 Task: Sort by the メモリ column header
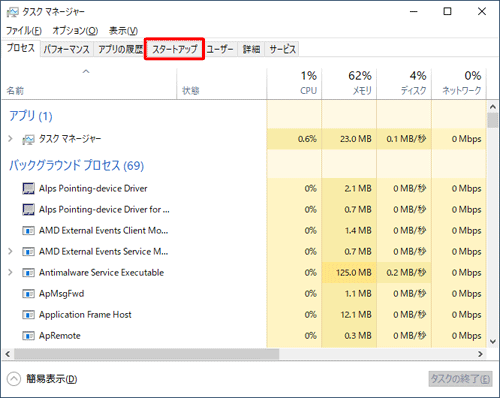pos(349,83)
